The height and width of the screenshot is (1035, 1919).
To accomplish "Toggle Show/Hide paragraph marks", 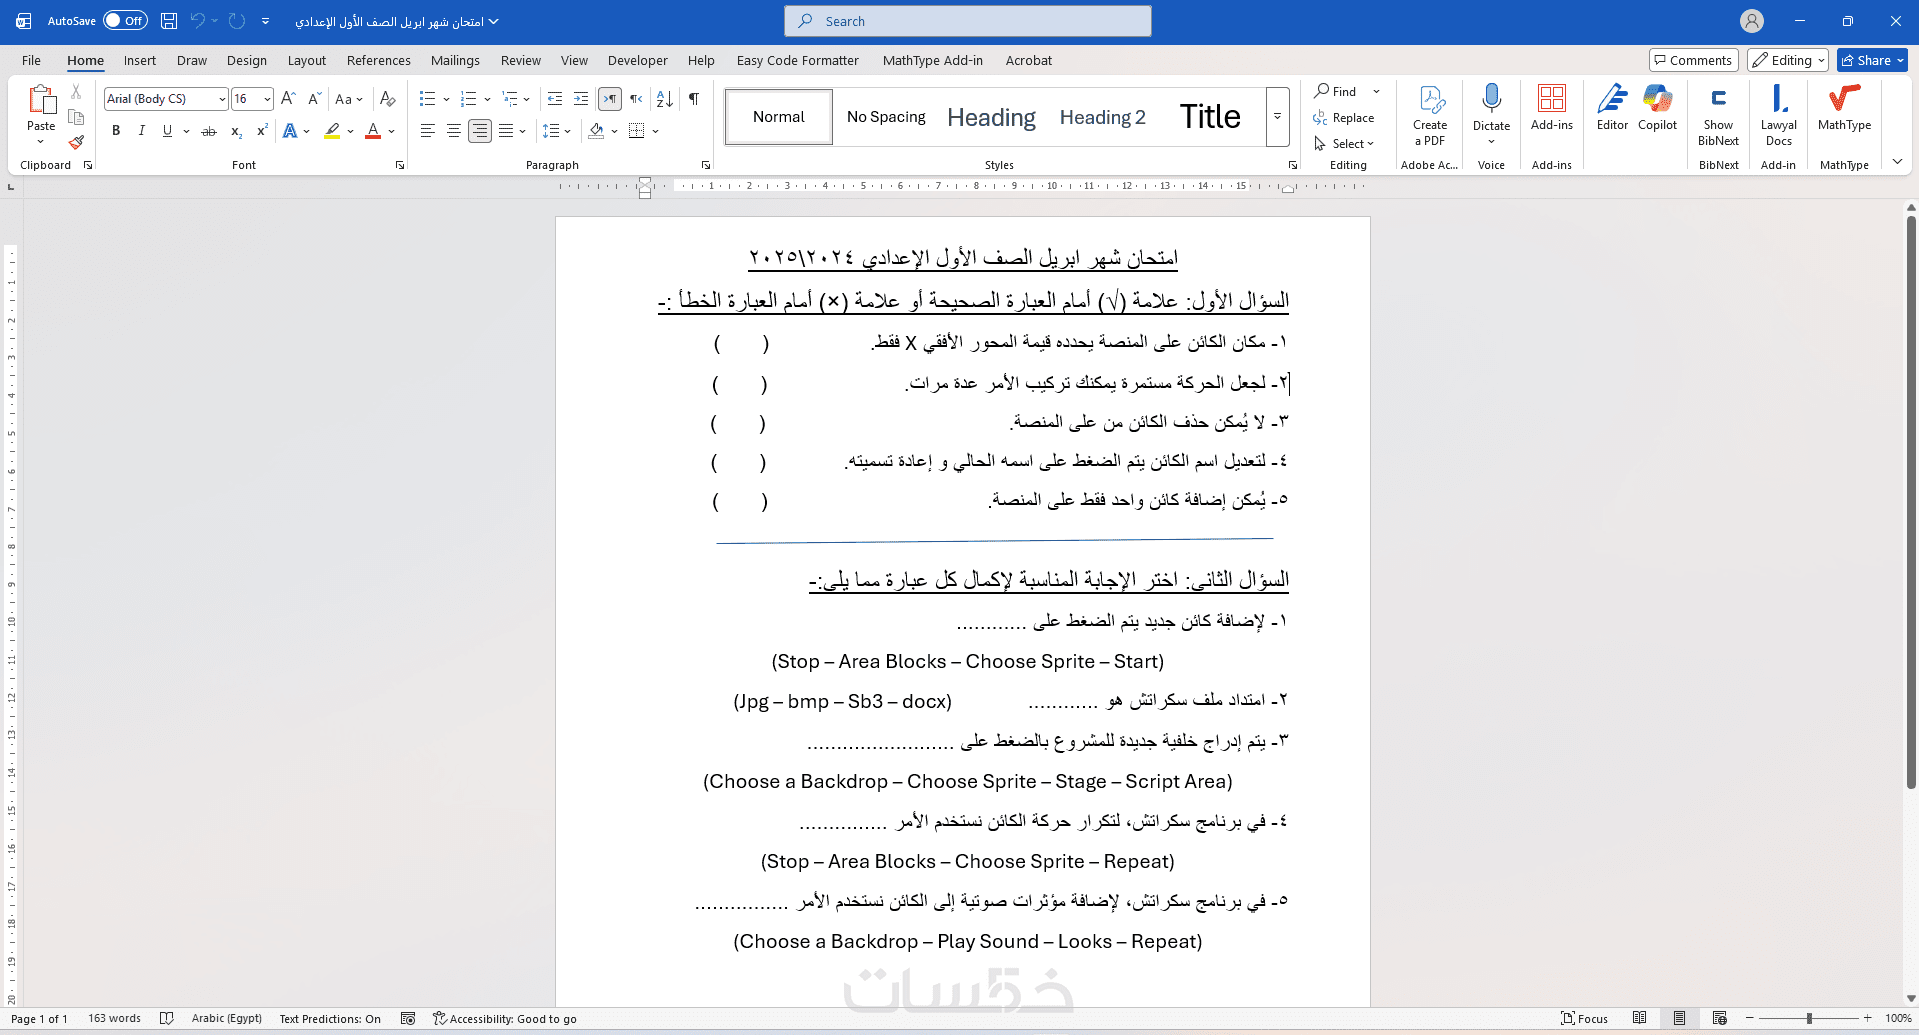I will [x=694, y=99].
